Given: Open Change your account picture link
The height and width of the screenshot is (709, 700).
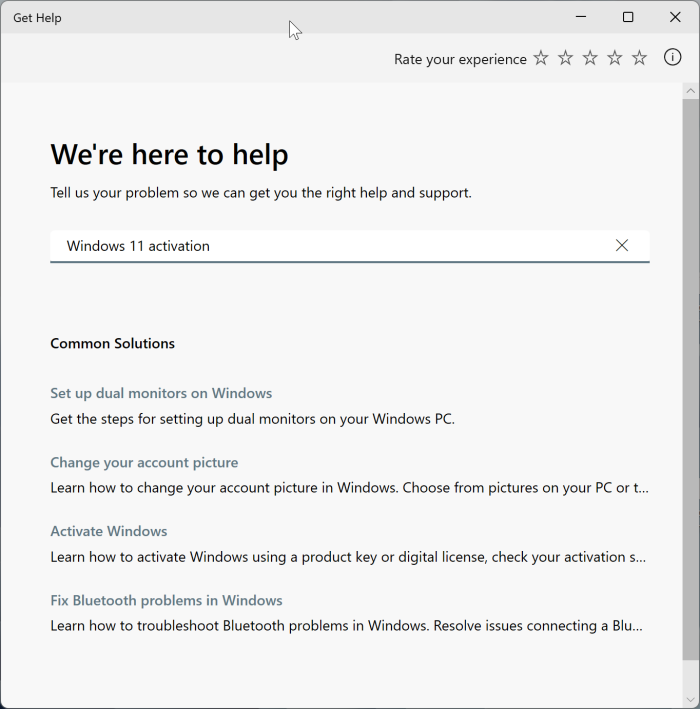Looking at the screenshot, I should (144, 462).
